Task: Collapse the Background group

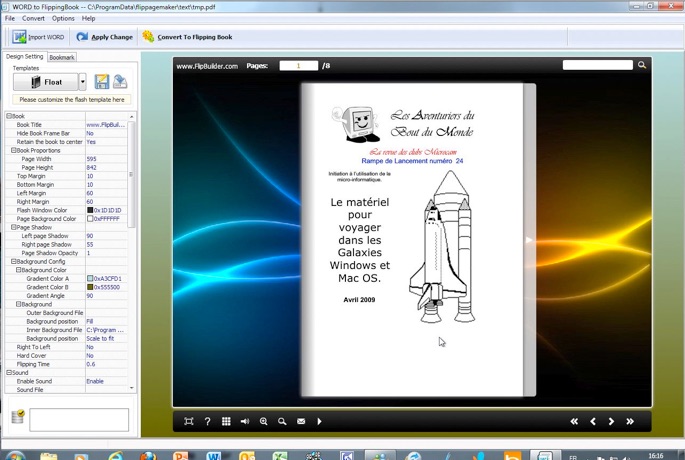Action: 19,304
